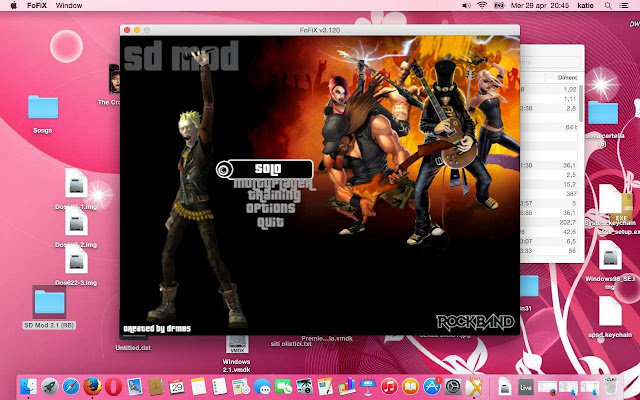
Task: Open Keynote in the Dock
Action: click(x=368, y=386)
